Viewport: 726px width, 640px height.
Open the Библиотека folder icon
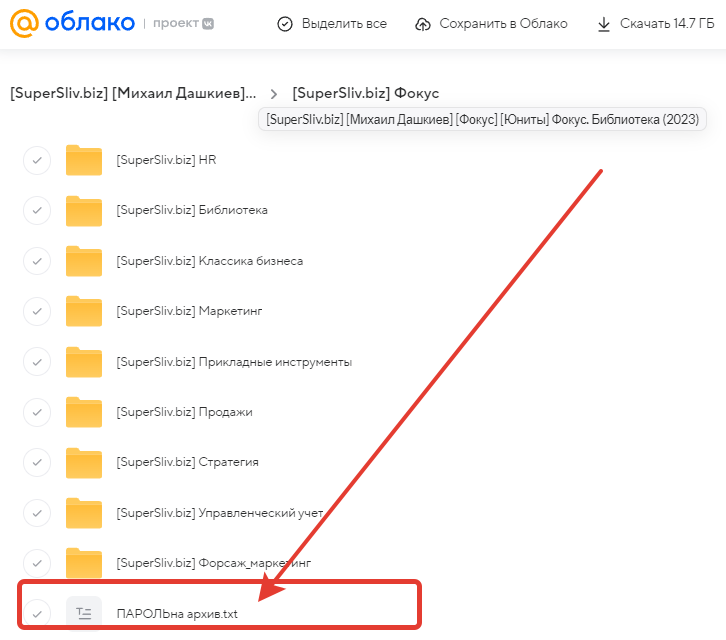[84, 211]
